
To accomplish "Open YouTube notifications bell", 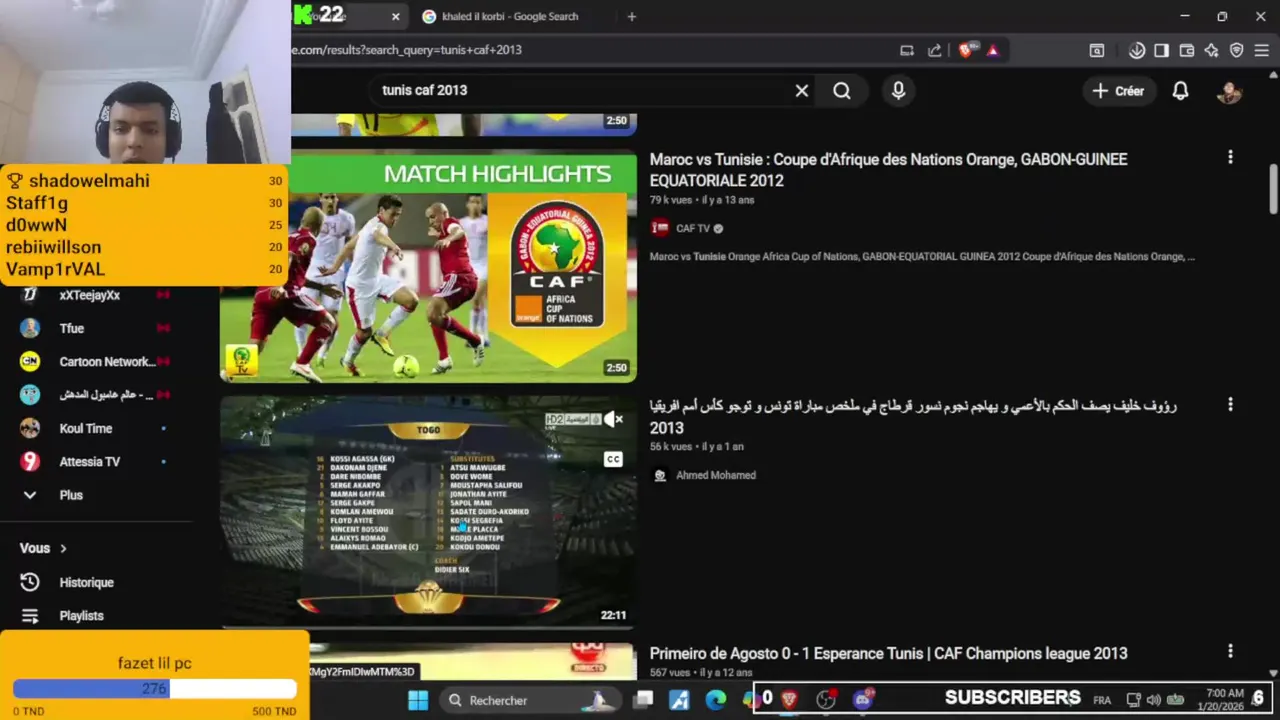I will (x=1180, y=91).
